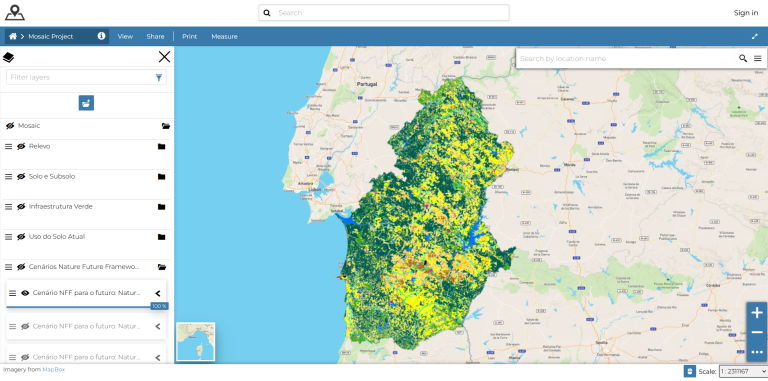Expand the Infraestrutura Verde folder
Image resolution: width=768 pixels, height=381 pixels.
point(161,207)
